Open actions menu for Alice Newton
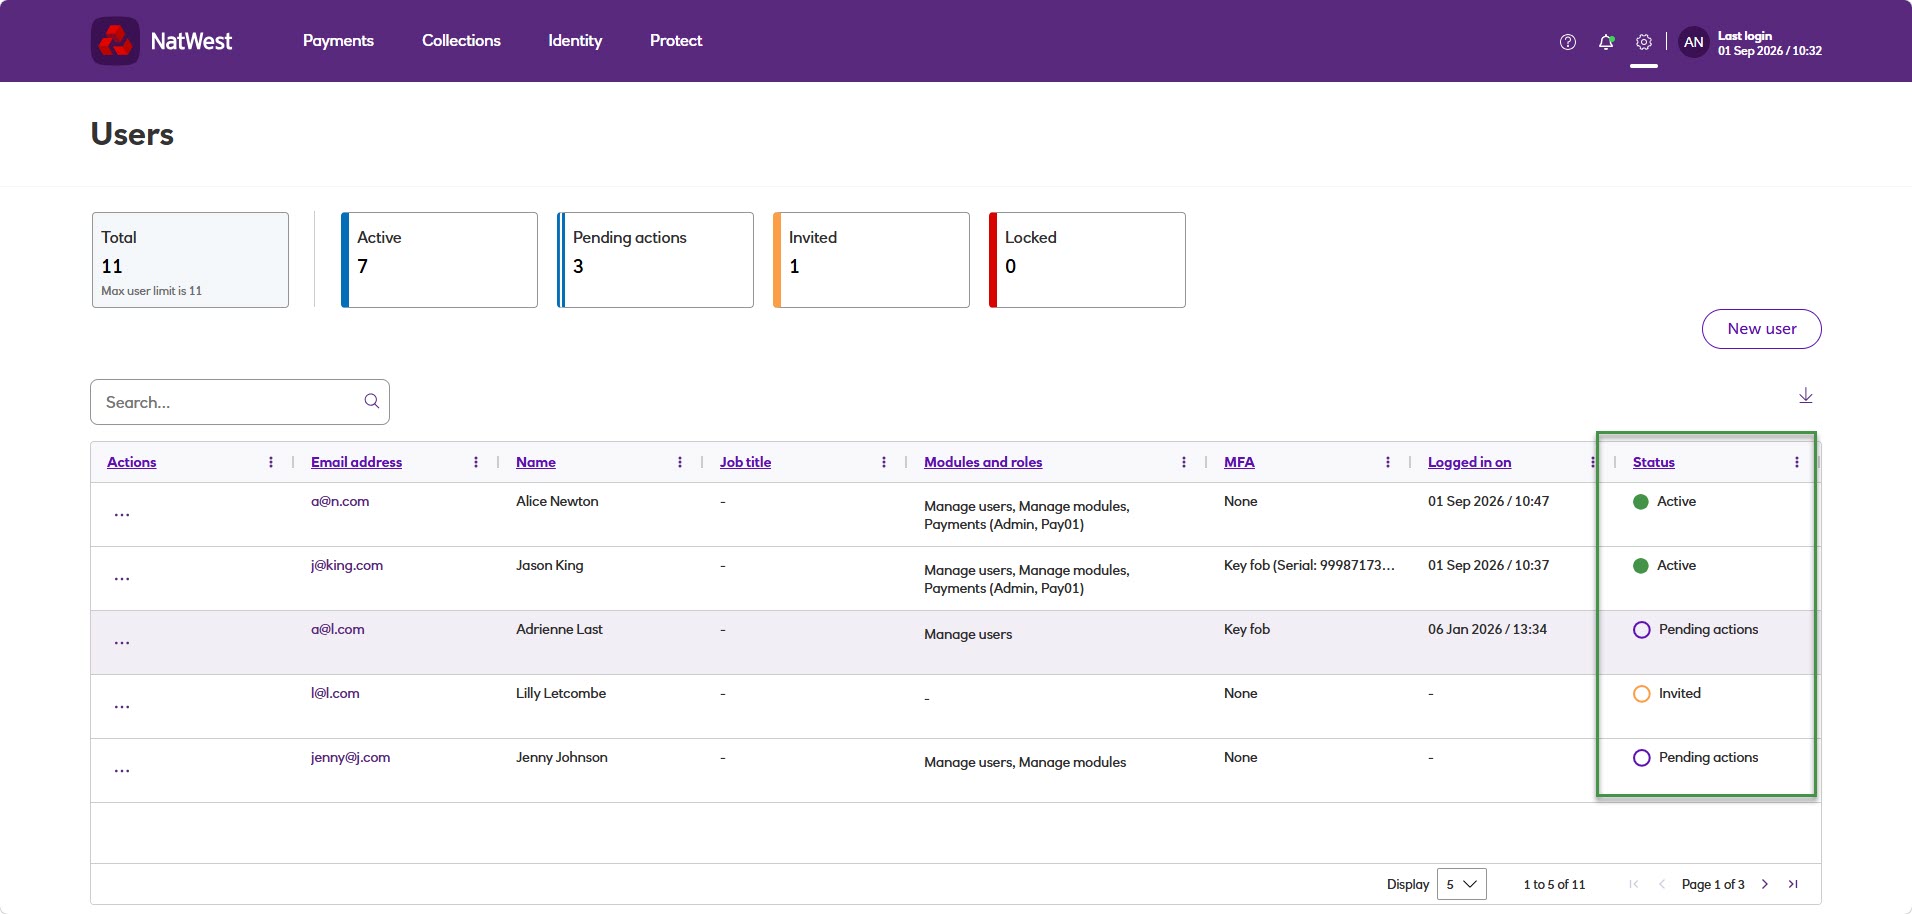The width and height of the screenshot is (1912, 914). pyautogui.click(x=122, y=515)
